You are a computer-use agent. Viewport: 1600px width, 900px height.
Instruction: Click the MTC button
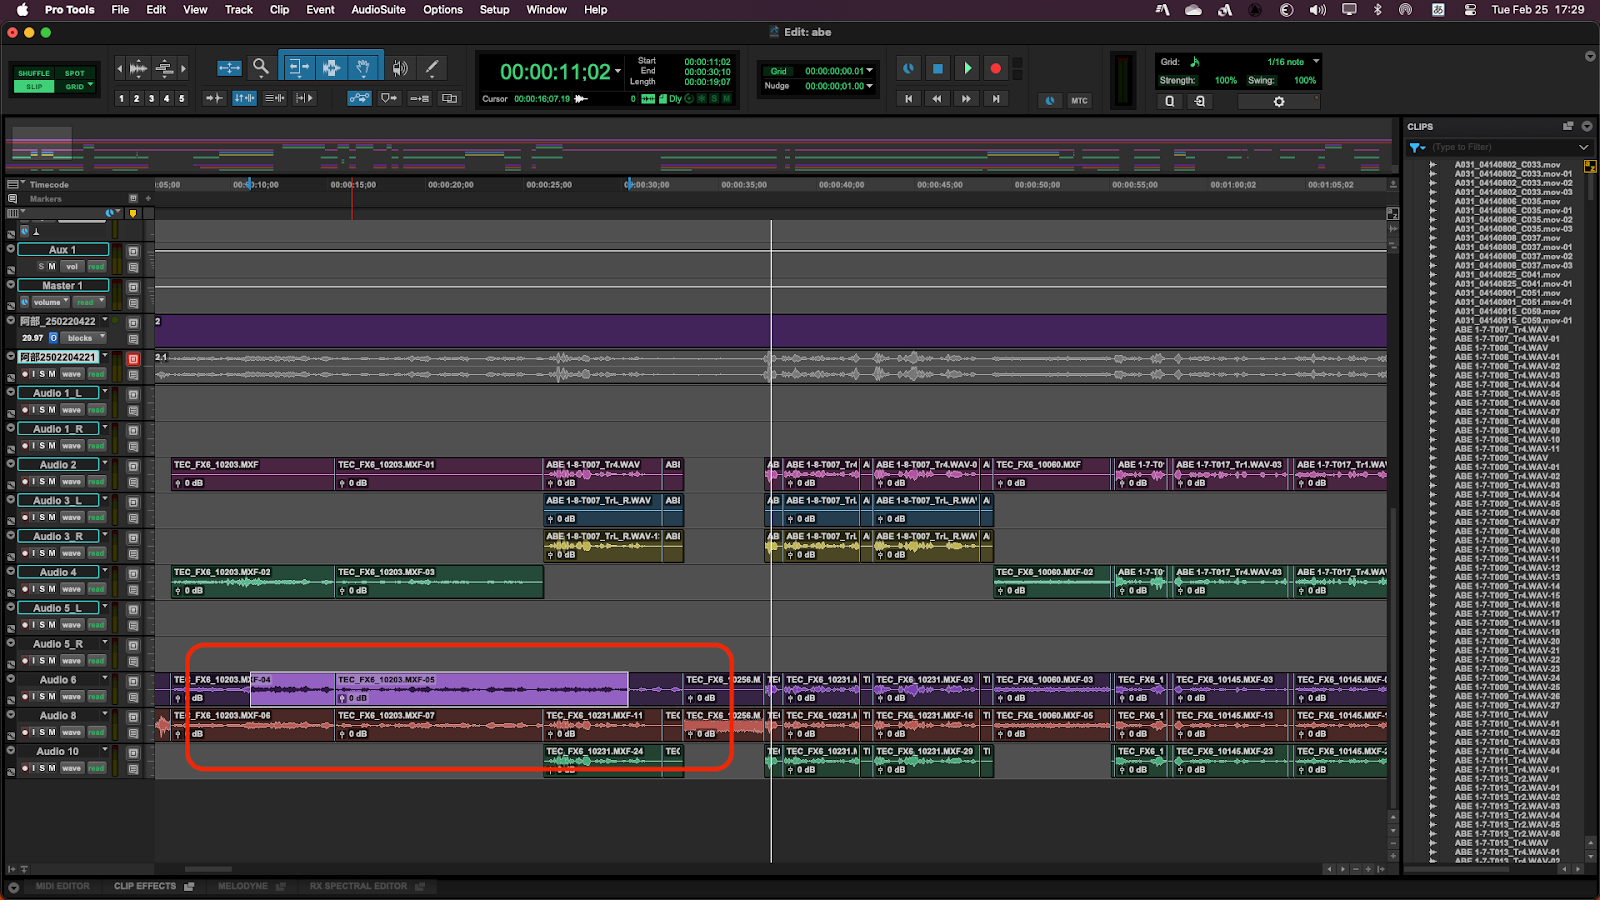pos(1079,101)
